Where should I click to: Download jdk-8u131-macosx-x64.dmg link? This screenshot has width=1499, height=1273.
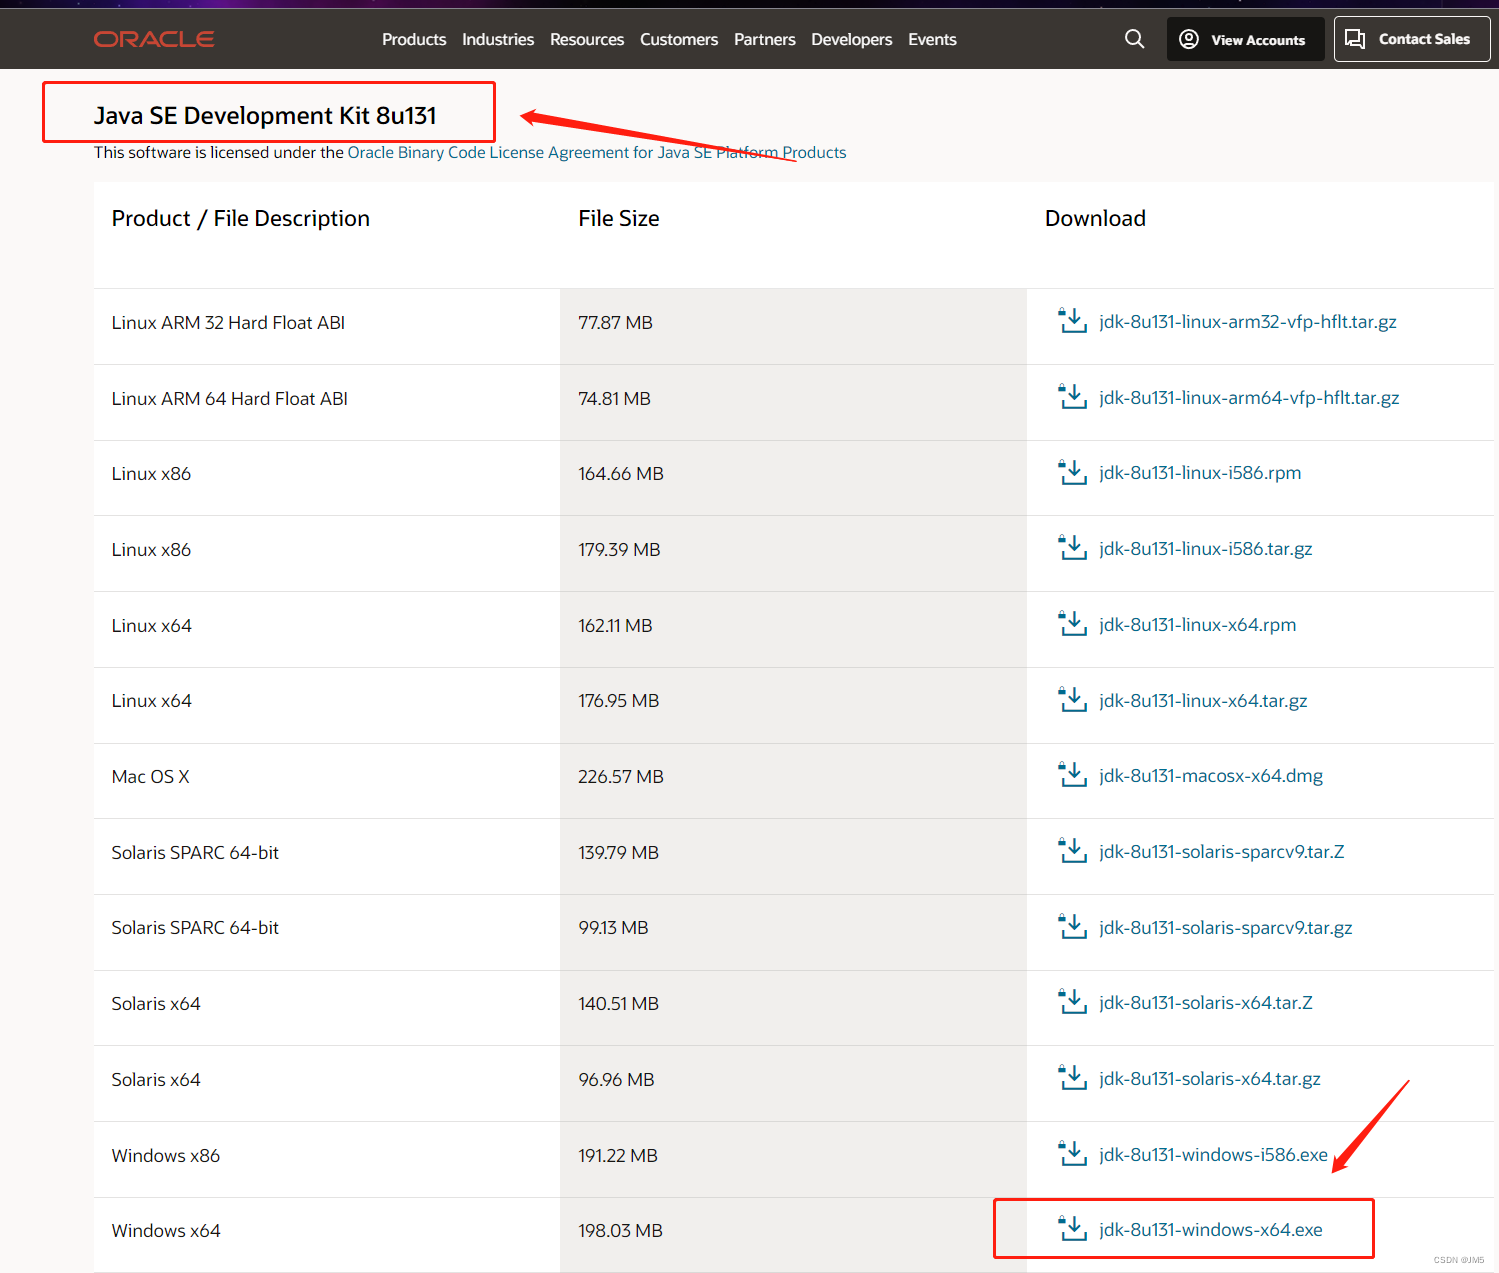coord(1211,776)
